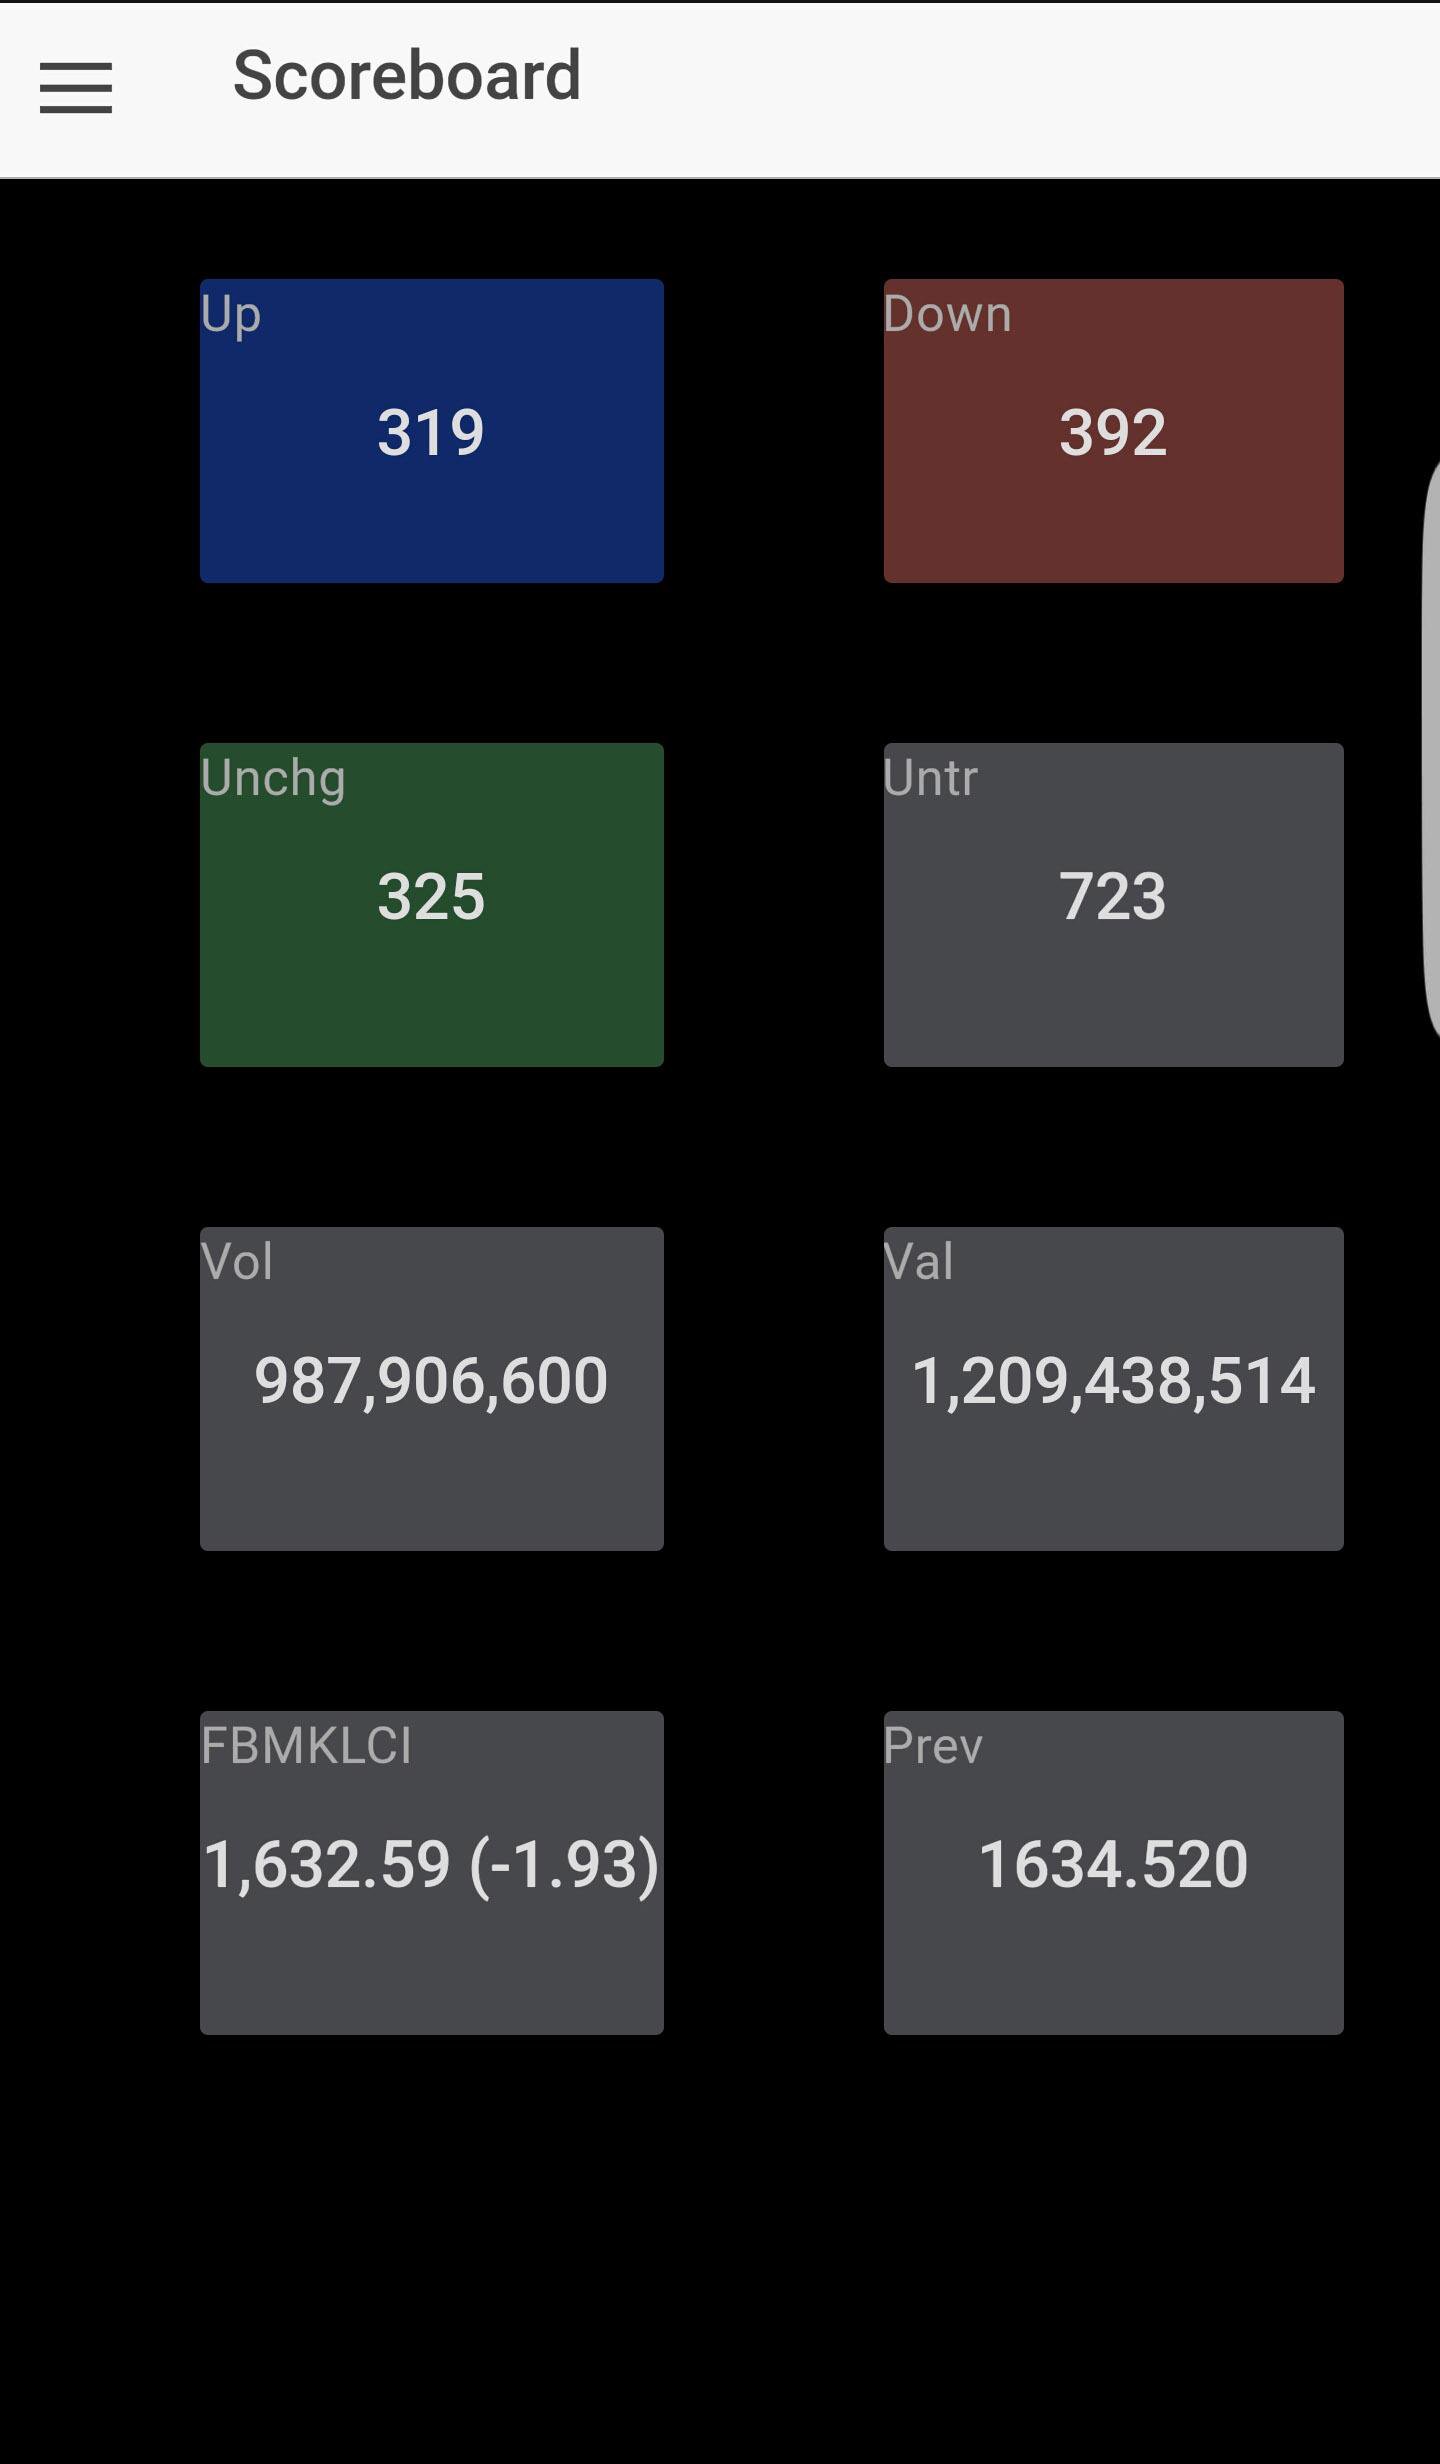Tap the FBMKLCI index tile
Viewport: 1440px width, 2464px height.
coord(432,1873)
